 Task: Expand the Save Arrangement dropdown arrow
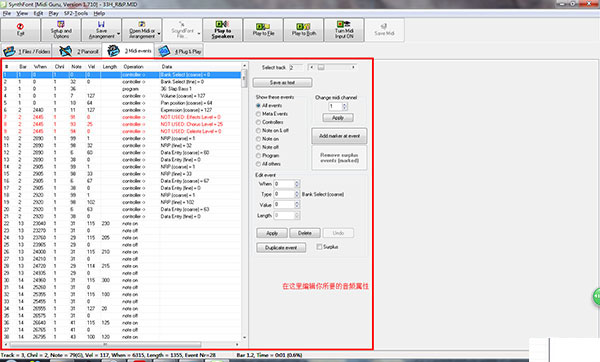click(x=119, y=34)
